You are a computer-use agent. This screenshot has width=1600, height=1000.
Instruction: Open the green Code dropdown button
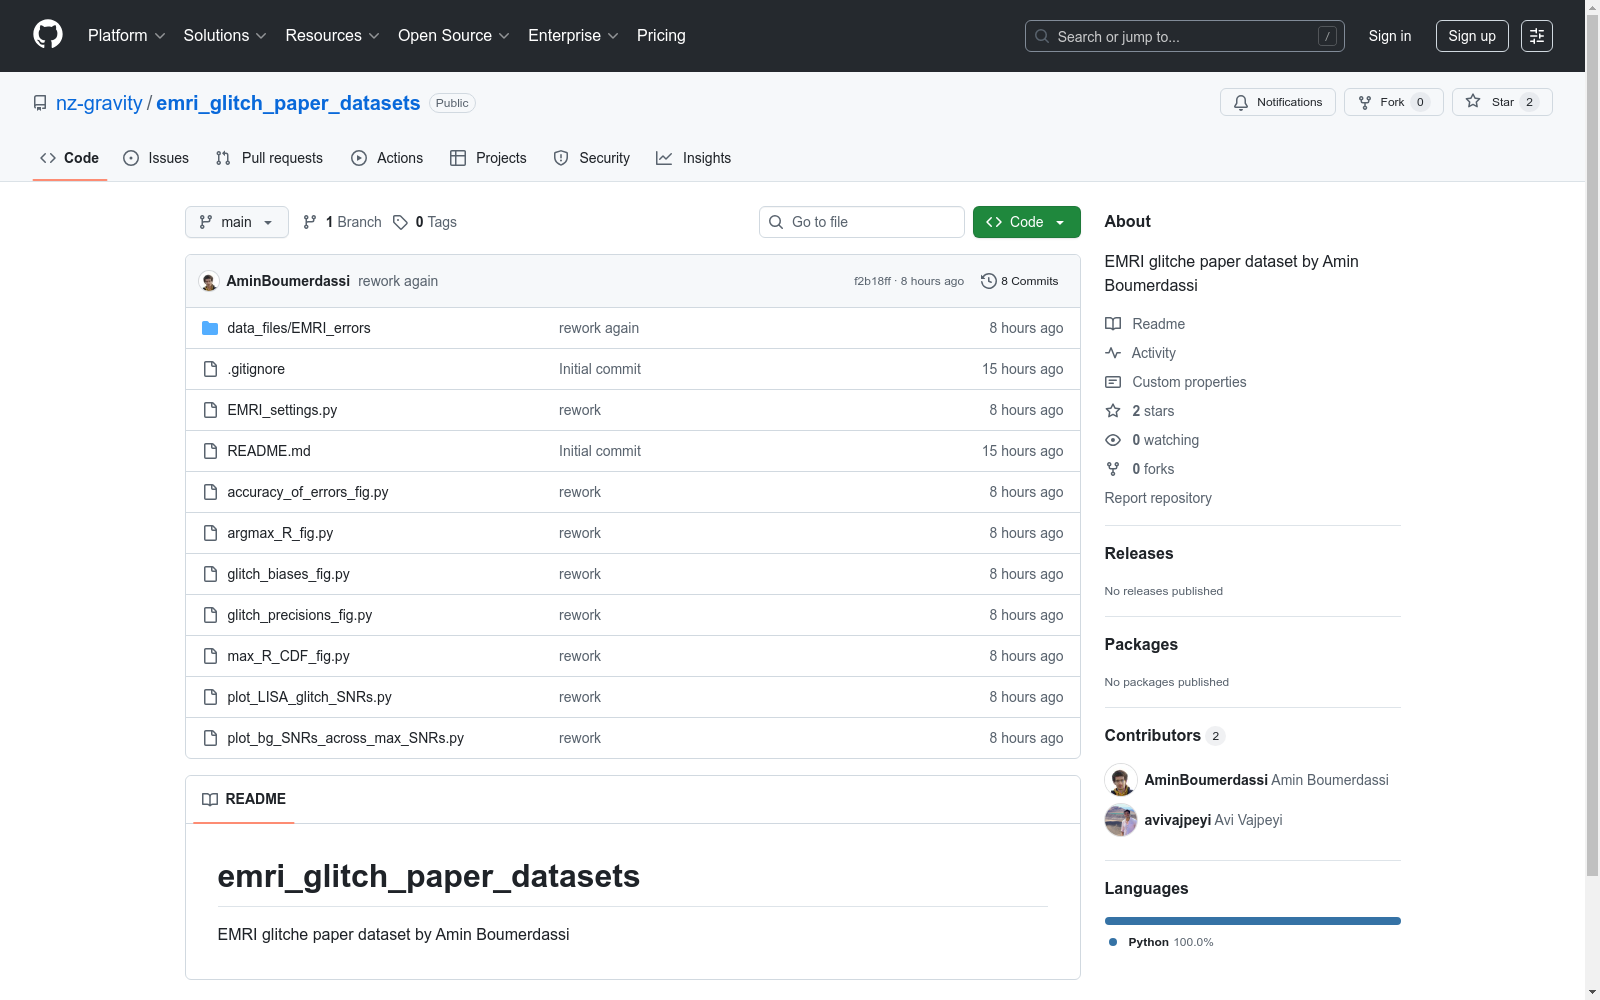pyautogui.click(x=1027, y=222)
